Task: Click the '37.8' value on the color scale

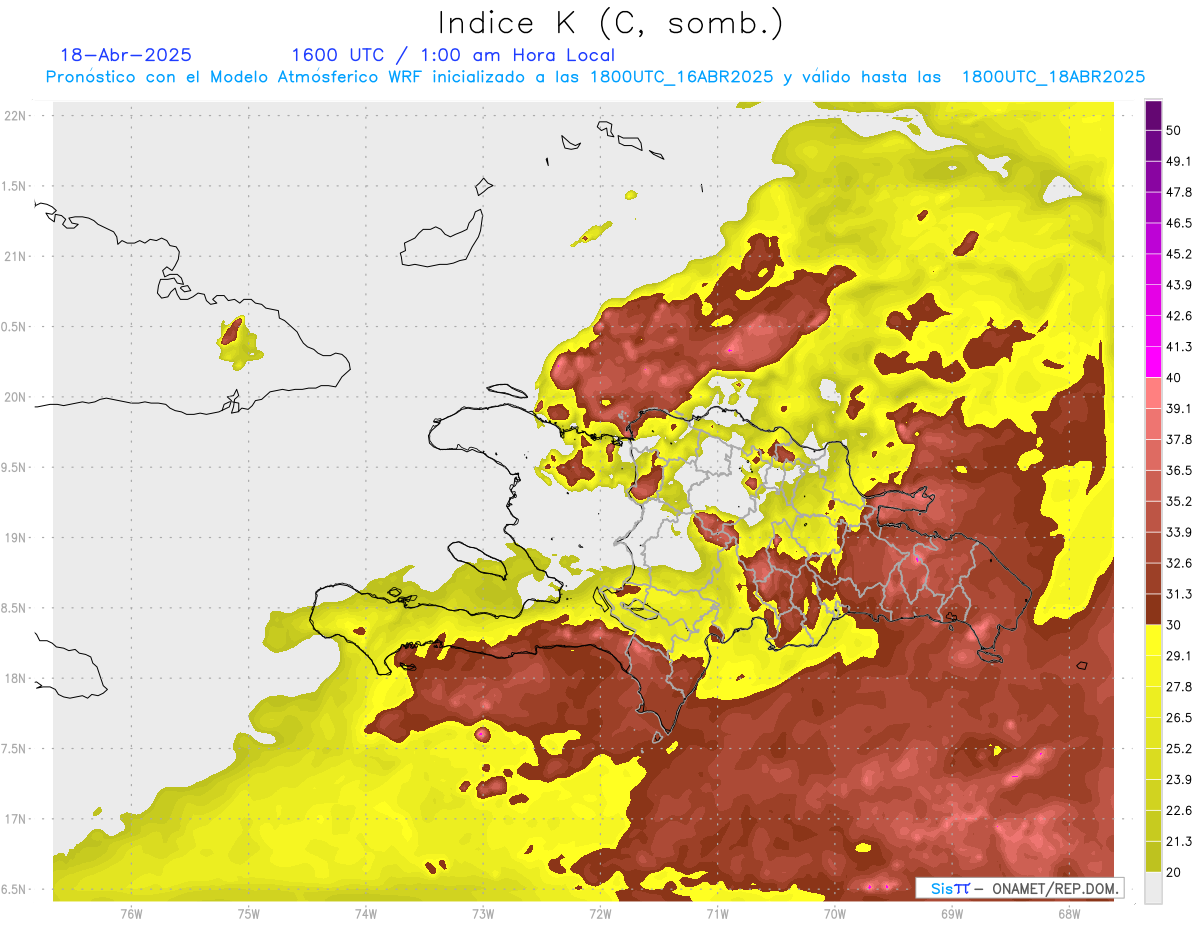Action: tap(1179, 440)
